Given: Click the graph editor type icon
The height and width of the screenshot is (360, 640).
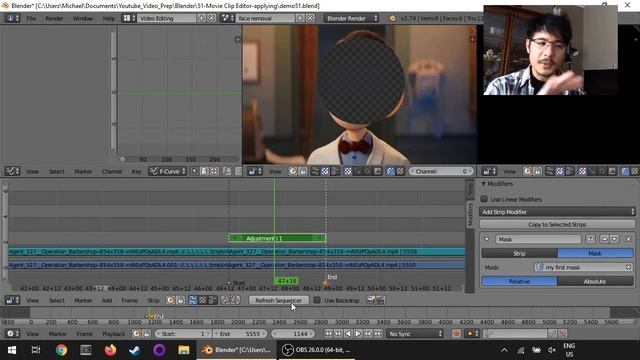Looking at the screenshot, I should [x=12, y=171].
